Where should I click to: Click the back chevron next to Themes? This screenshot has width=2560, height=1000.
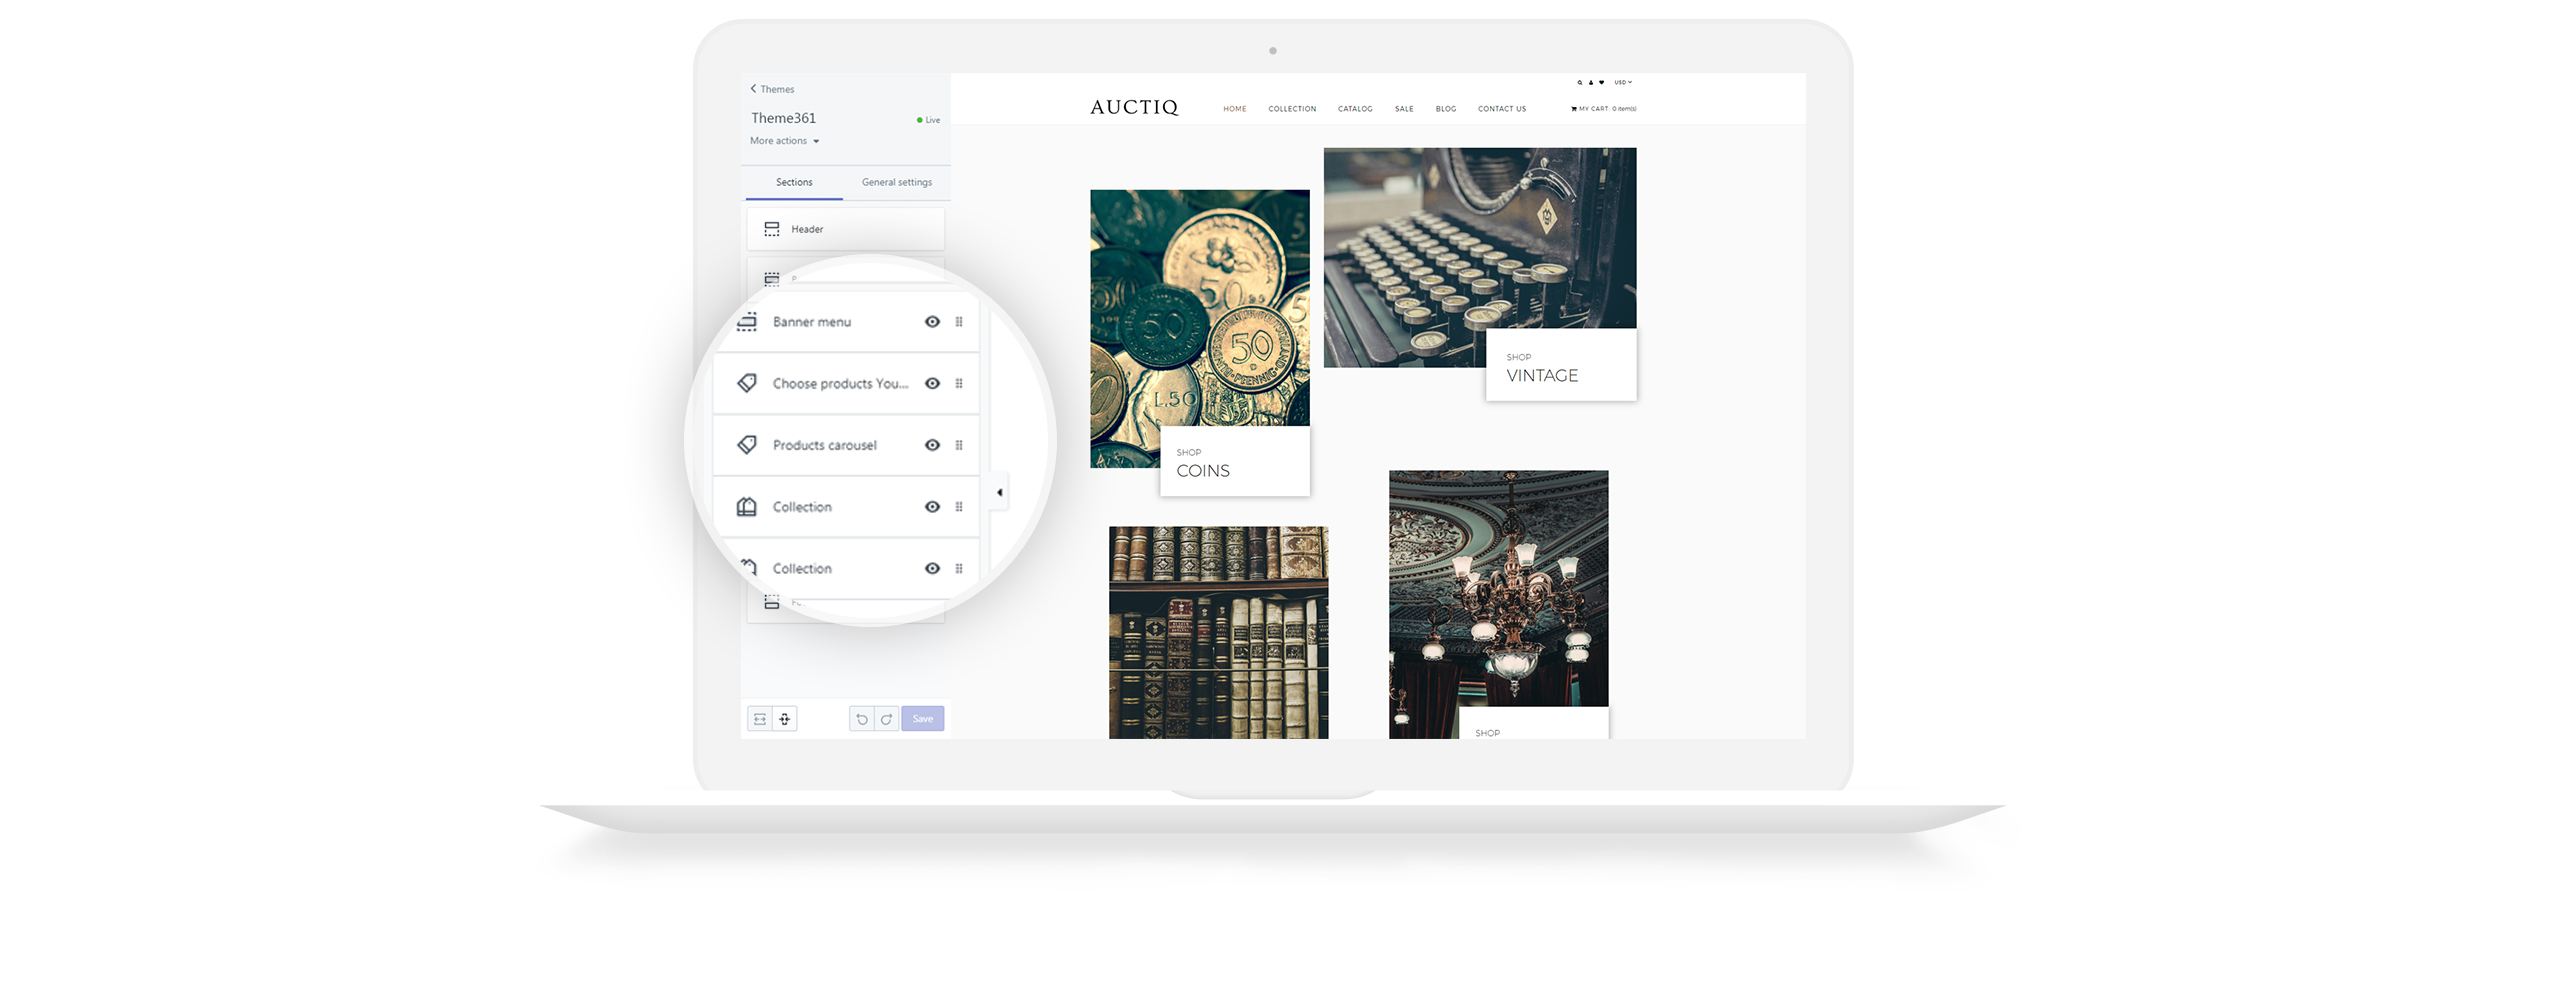754,89
